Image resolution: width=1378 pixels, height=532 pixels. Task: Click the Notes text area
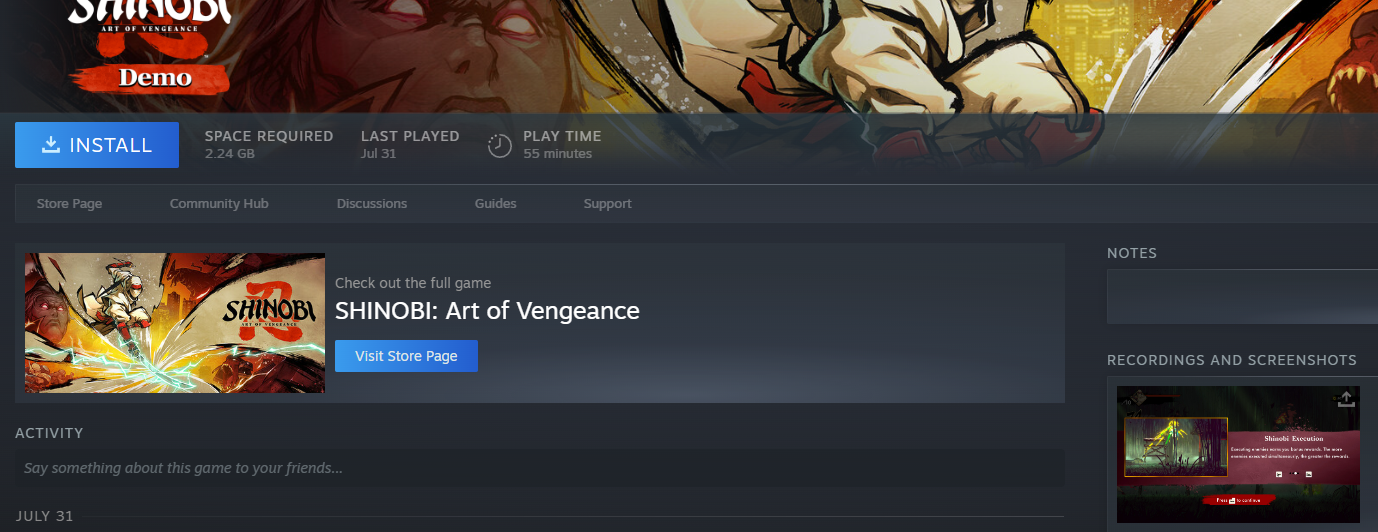click(x=1242, y=297)
